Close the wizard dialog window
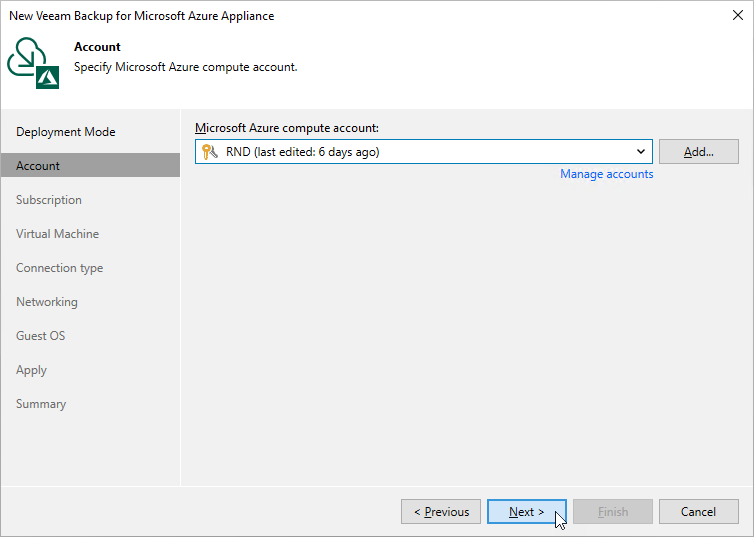 738,15
